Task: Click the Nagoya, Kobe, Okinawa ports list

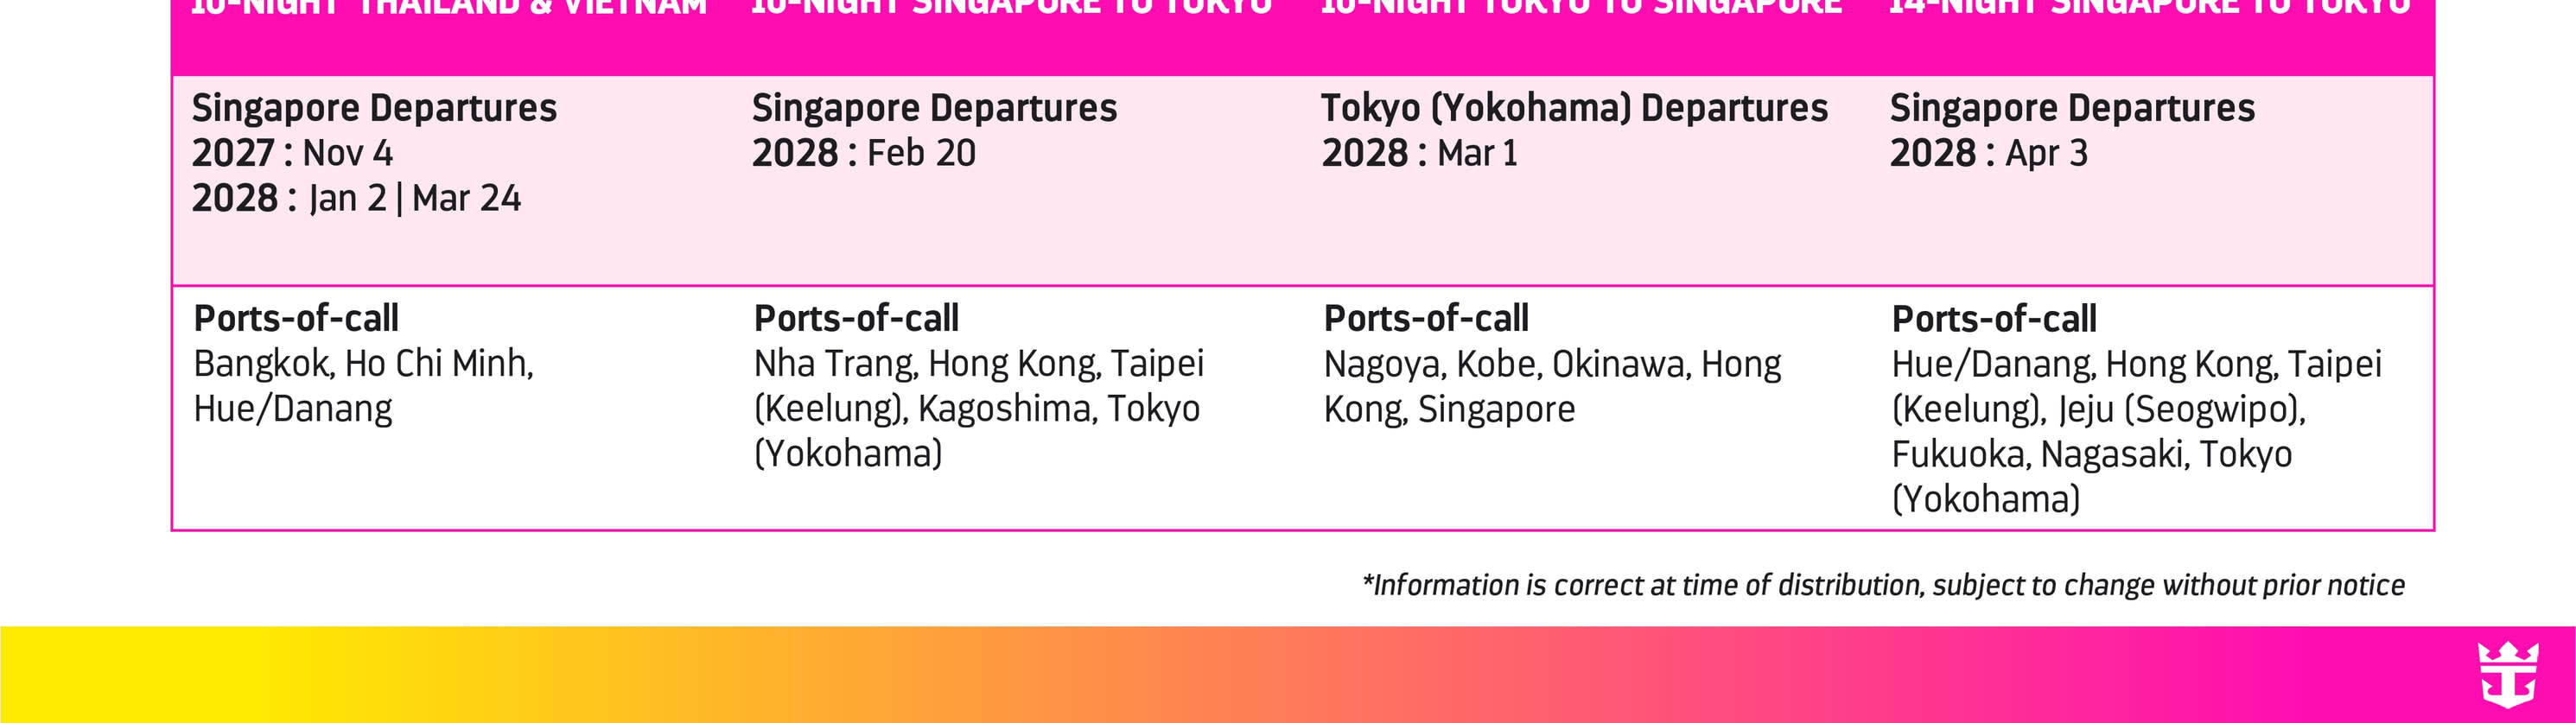Action: tap(1552, 364)
